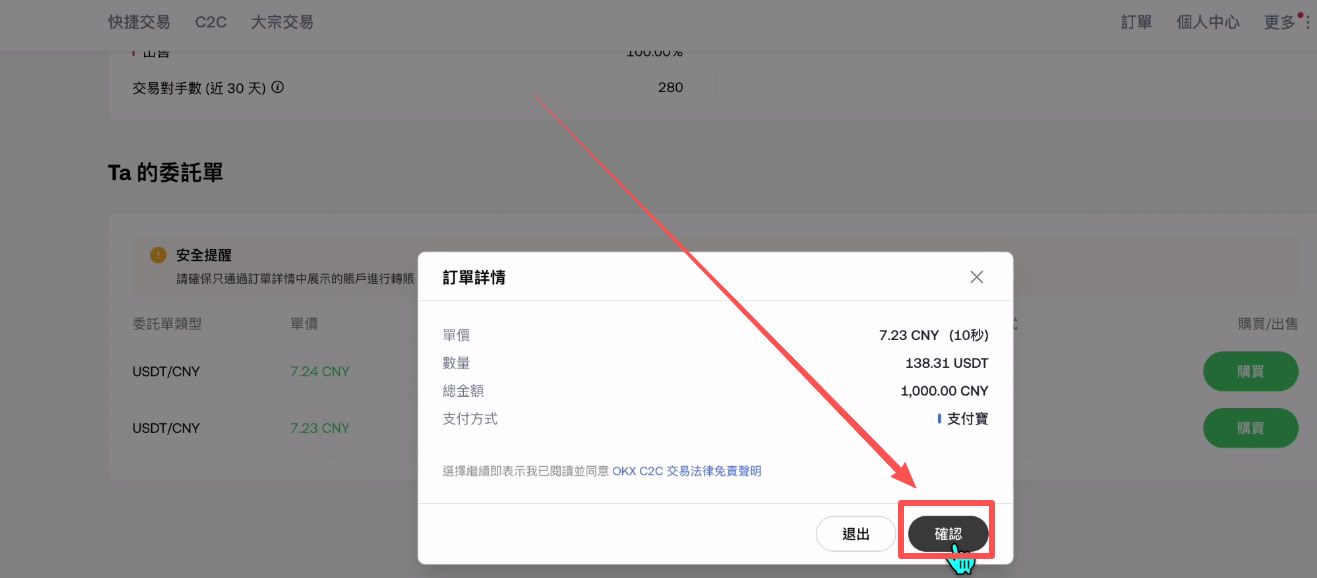Click 購買 on the 7.23 CNY listing
Image resolution: width=1317 pixels, height=578 pixels.
pyautogui.click(x=1250, y=428)
